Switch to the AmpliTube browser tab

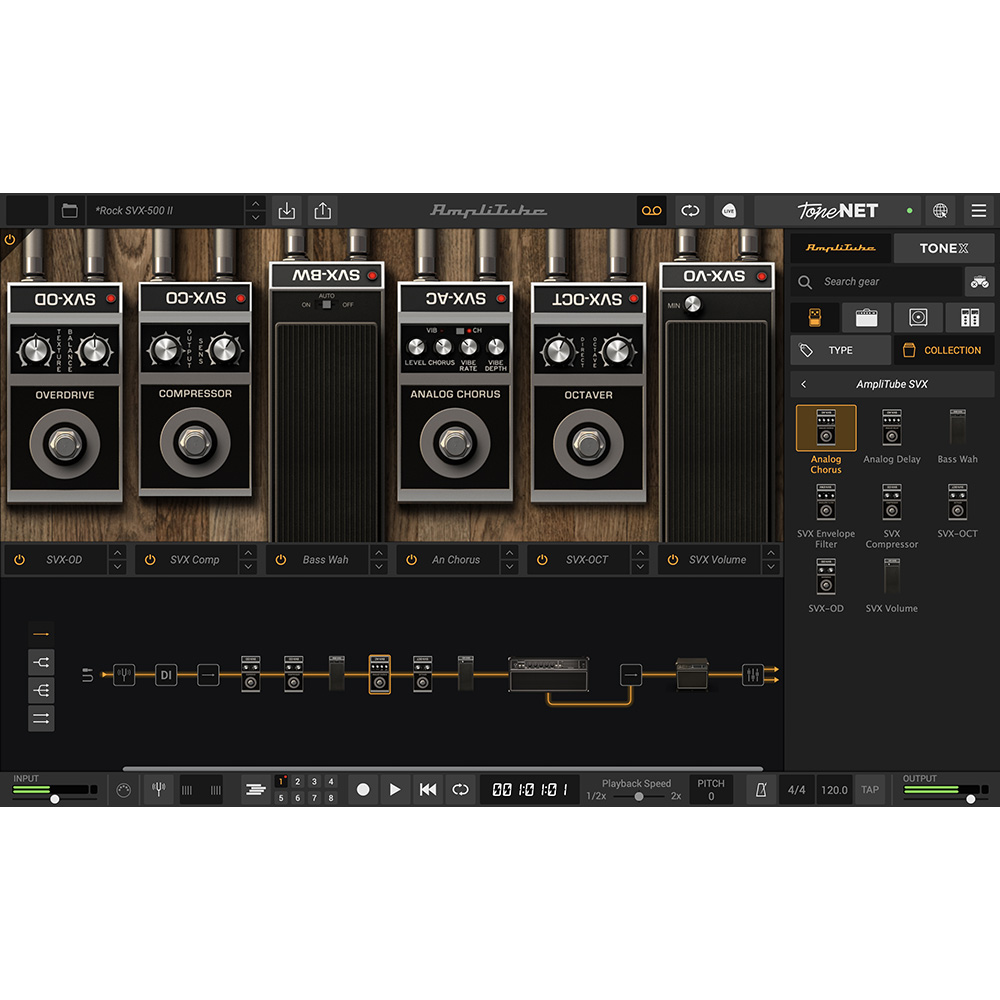[841, 248]
